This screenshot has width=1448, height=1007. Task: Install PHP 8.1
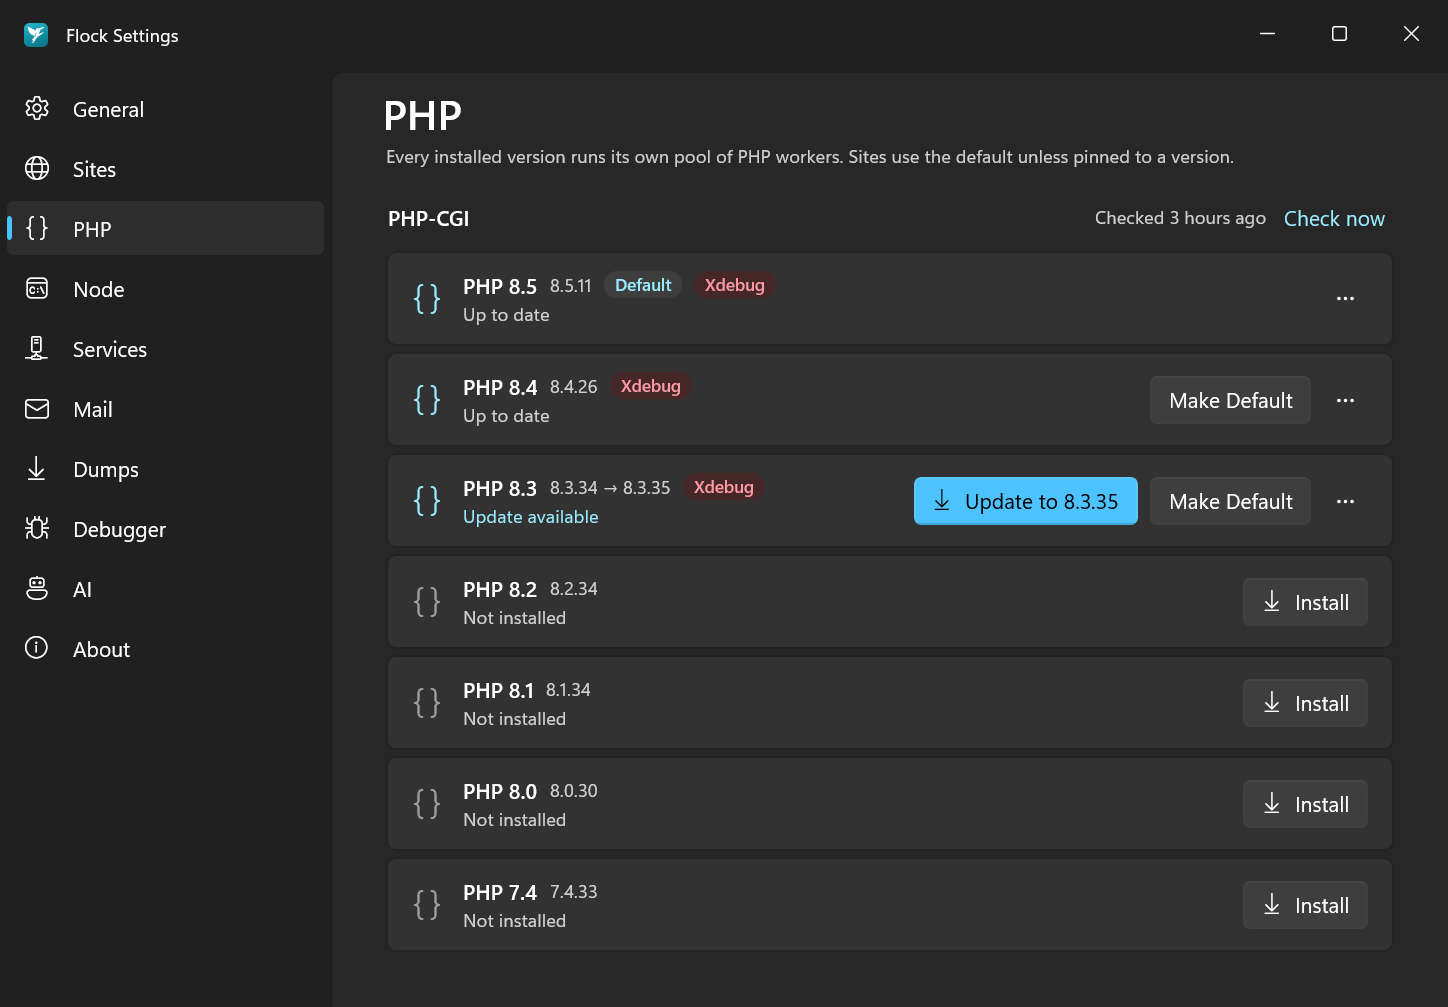(1305, 703)
